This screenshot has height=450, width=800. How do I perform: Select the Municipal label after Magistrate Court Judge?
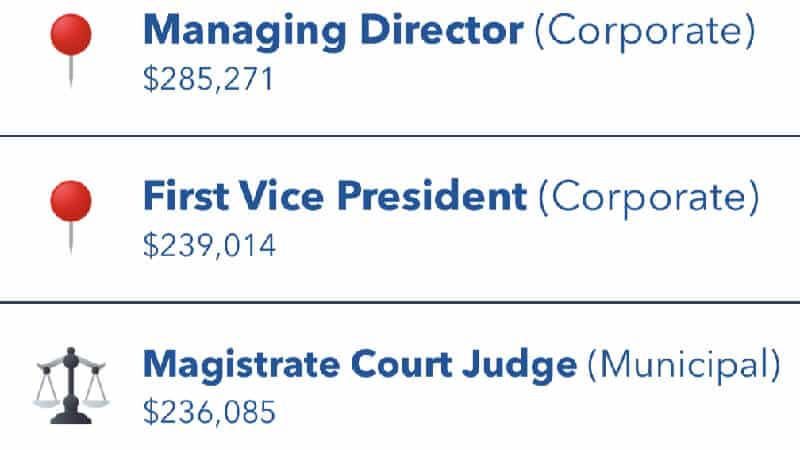coord(683,364)
